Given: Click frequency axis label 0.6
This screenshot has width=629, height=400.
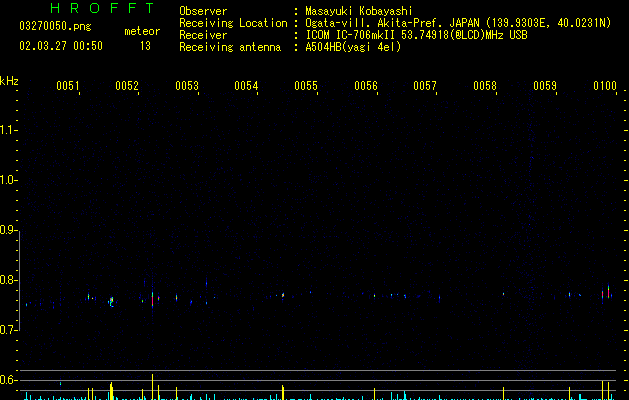Looking at the screenshot, I should [8, 380].
